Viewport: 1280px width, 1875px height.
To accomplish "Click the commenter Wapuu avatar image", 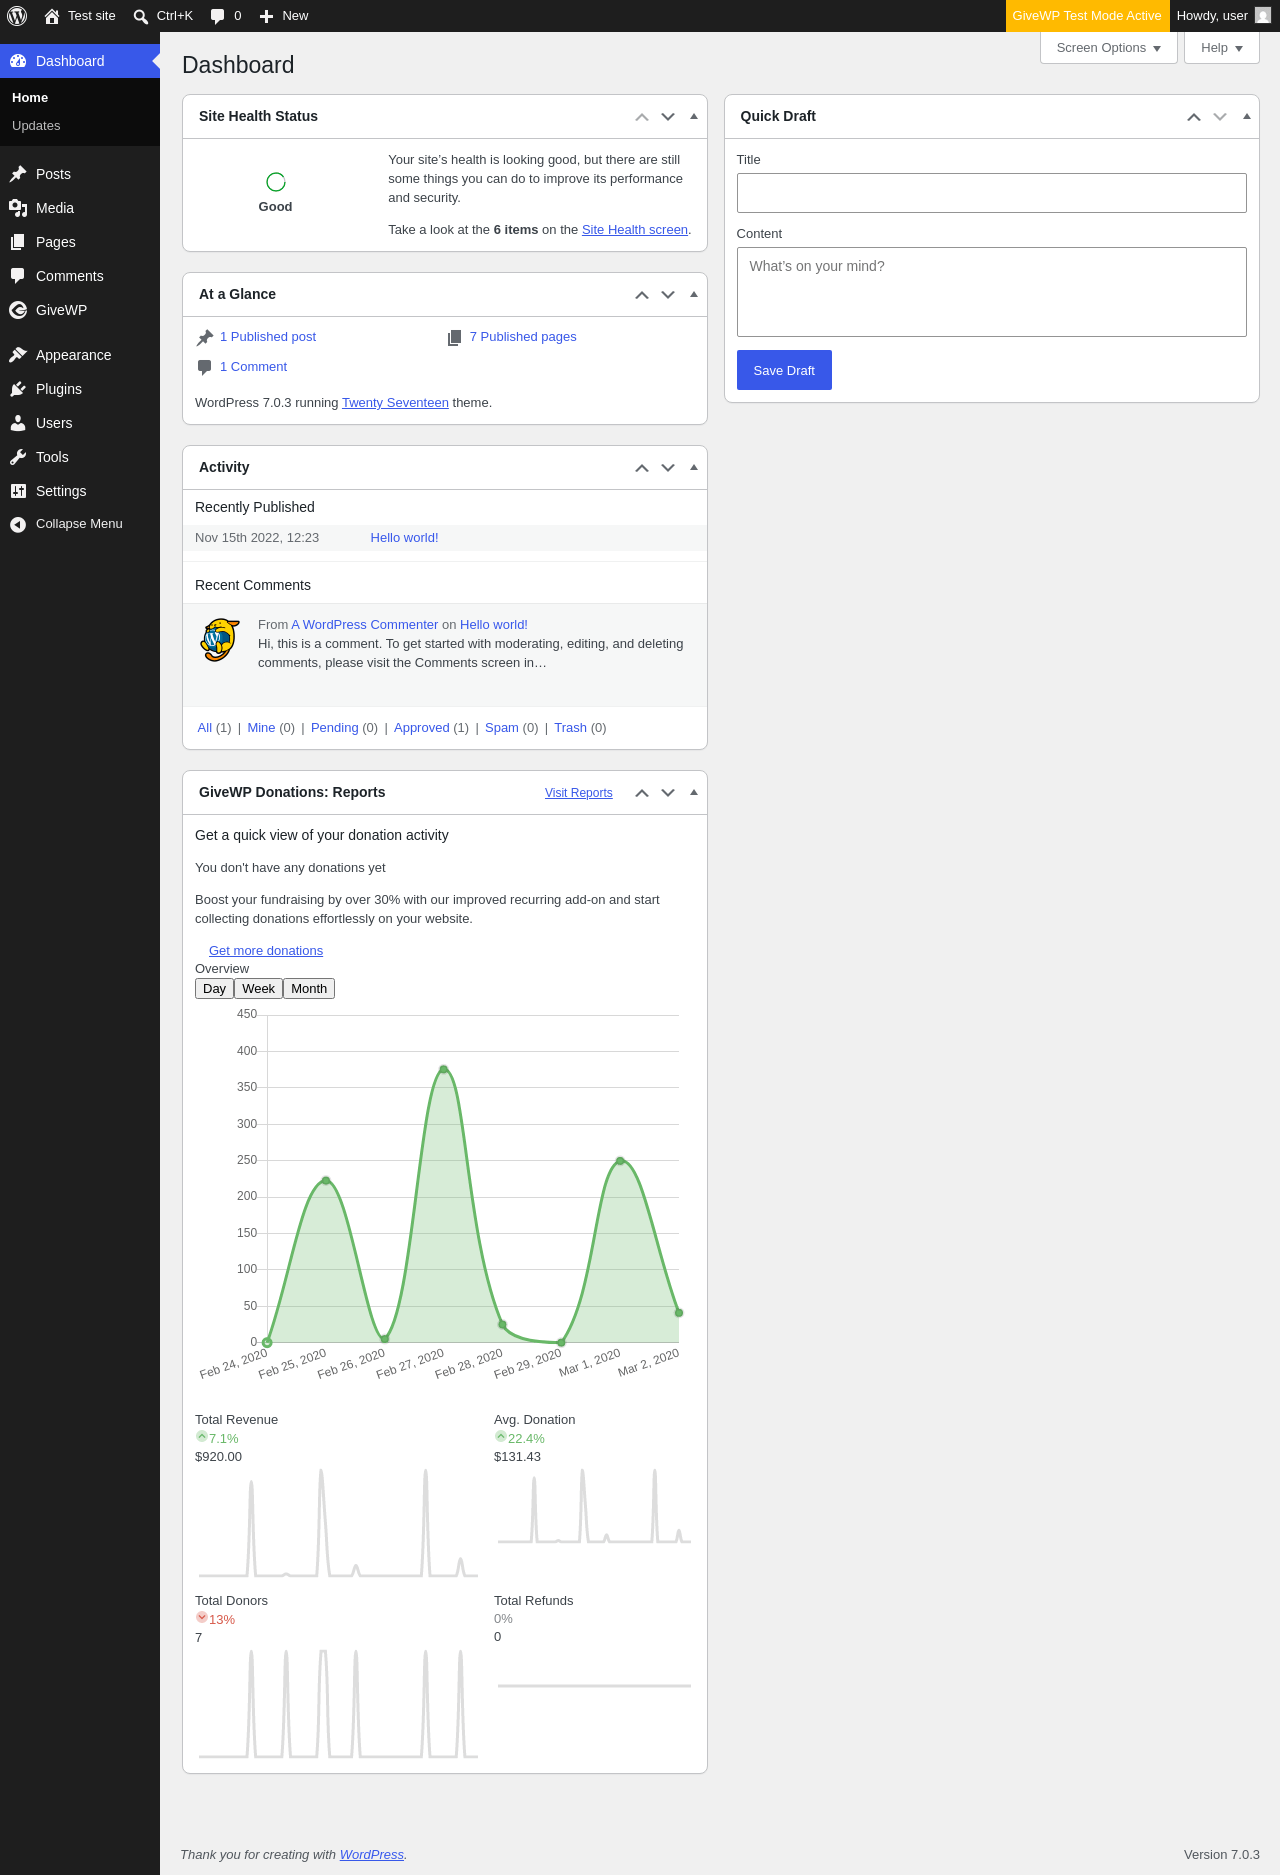I will click(x=221, y=640).
